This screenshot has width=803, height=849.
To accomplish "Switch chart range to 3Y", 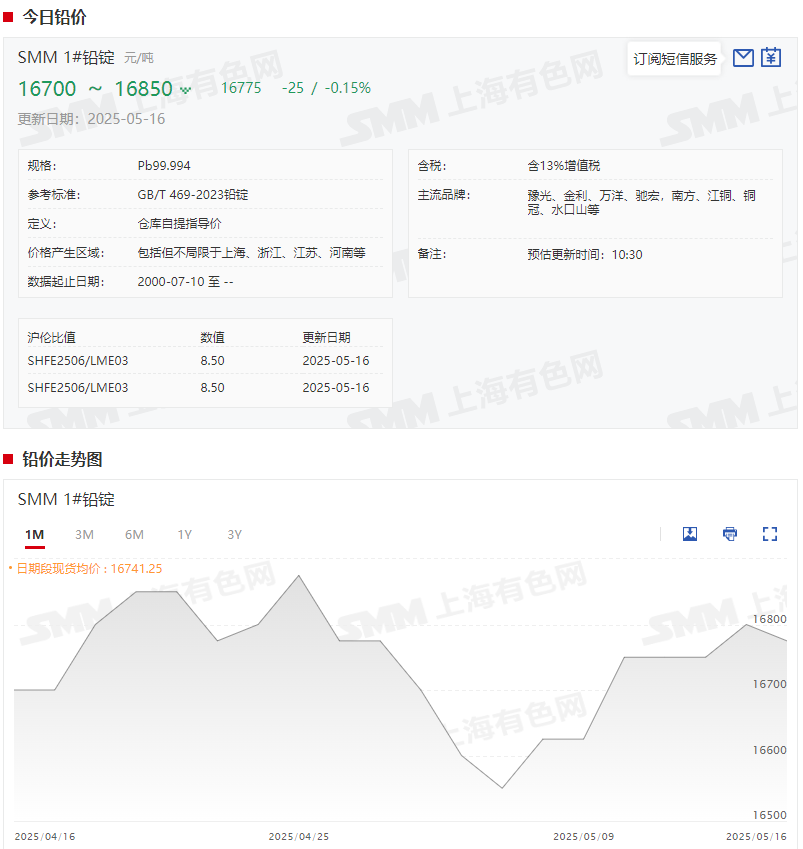I will tap(234, 535).
